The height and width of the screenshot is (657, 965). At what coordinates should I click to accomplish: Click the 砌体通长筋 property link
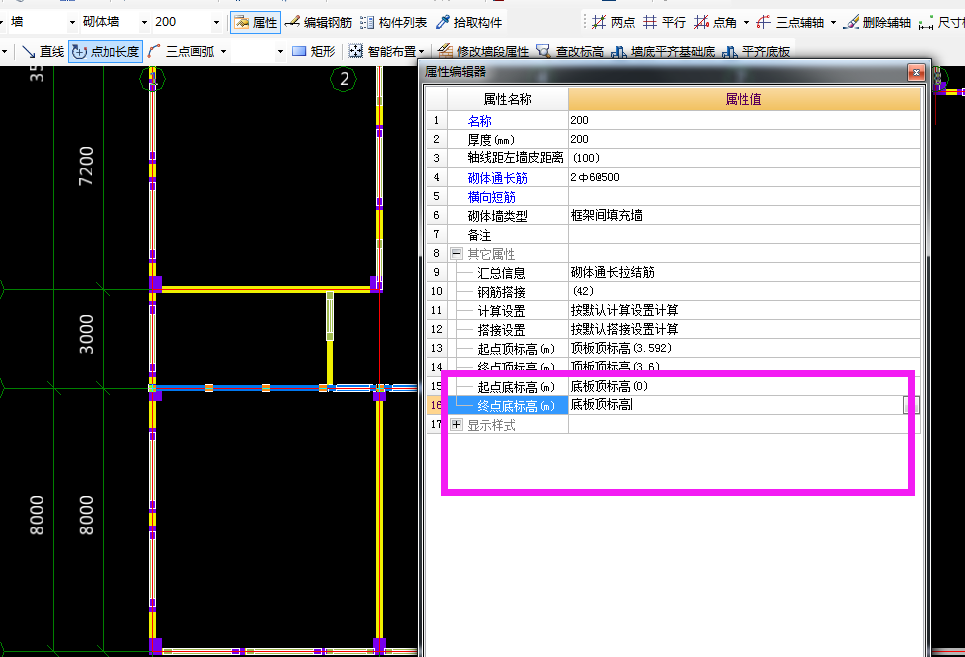click(497, 178)
